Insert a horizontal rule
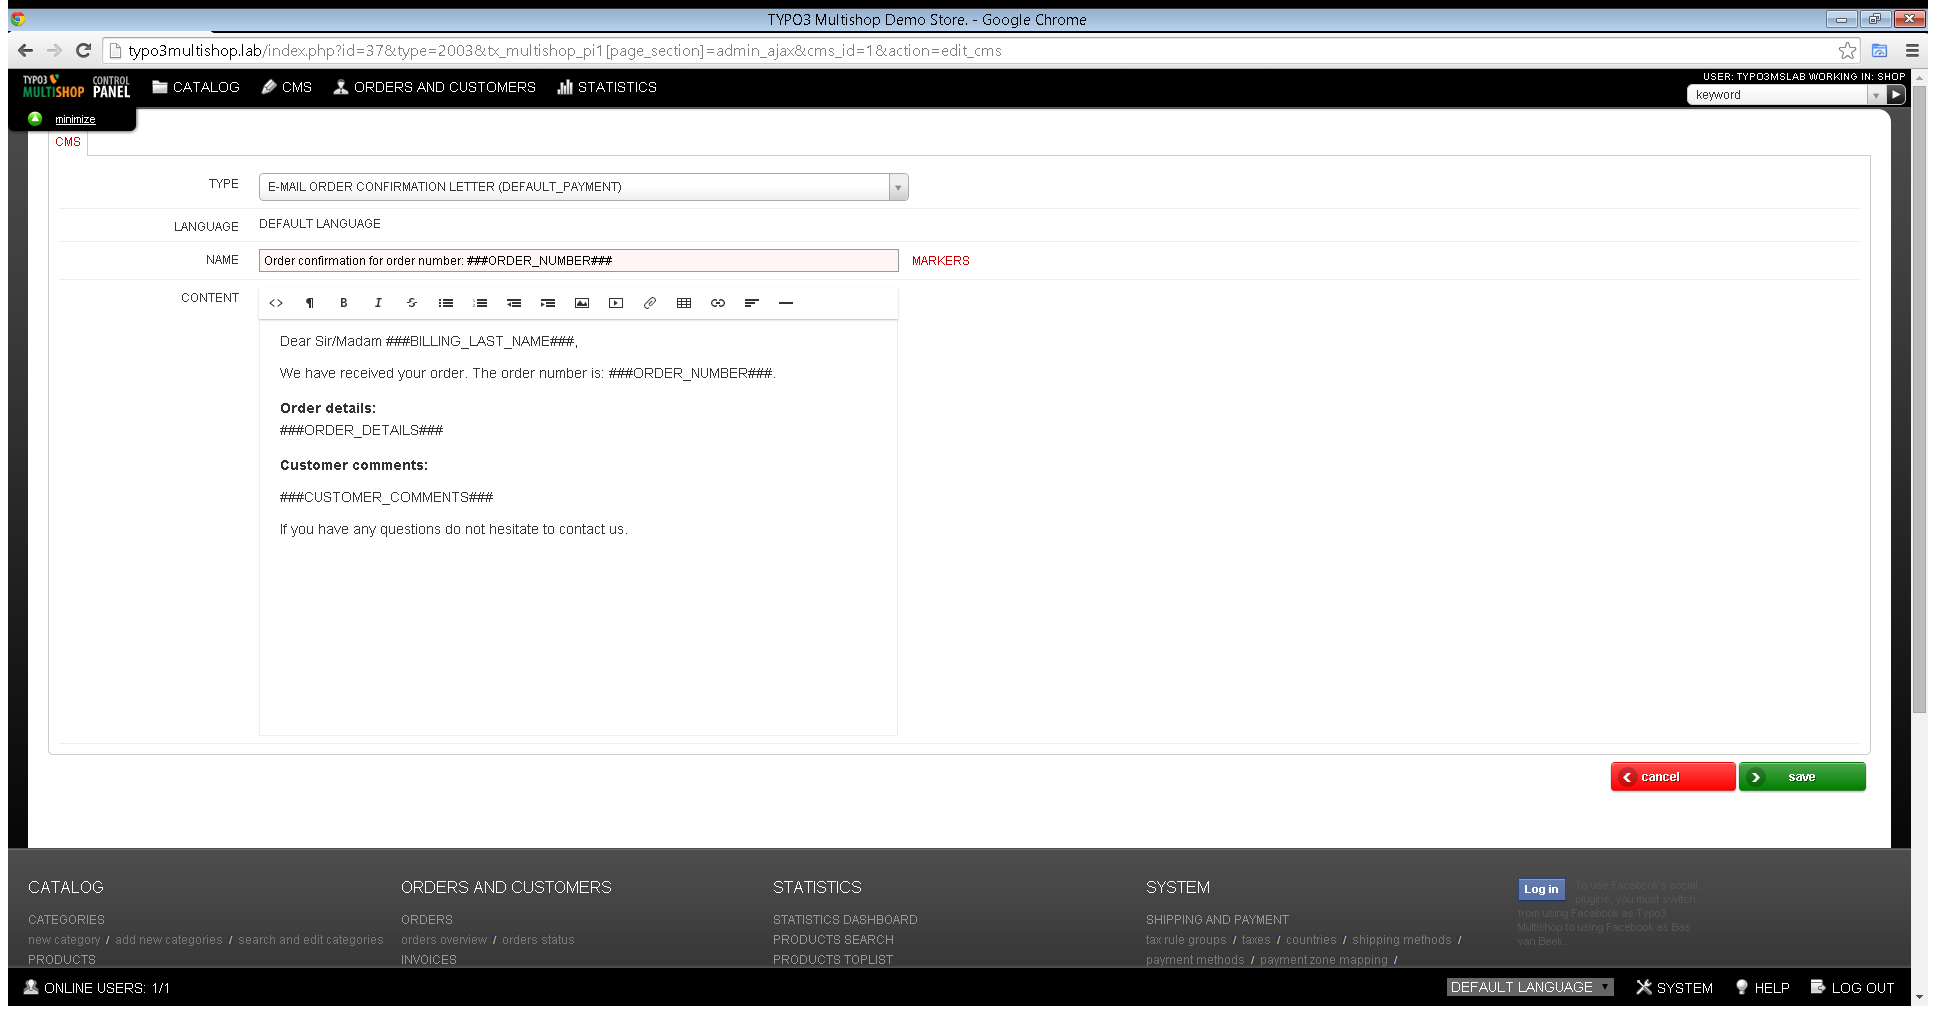This screenshot has width=1936, height=1014. [x=786, y=302]
